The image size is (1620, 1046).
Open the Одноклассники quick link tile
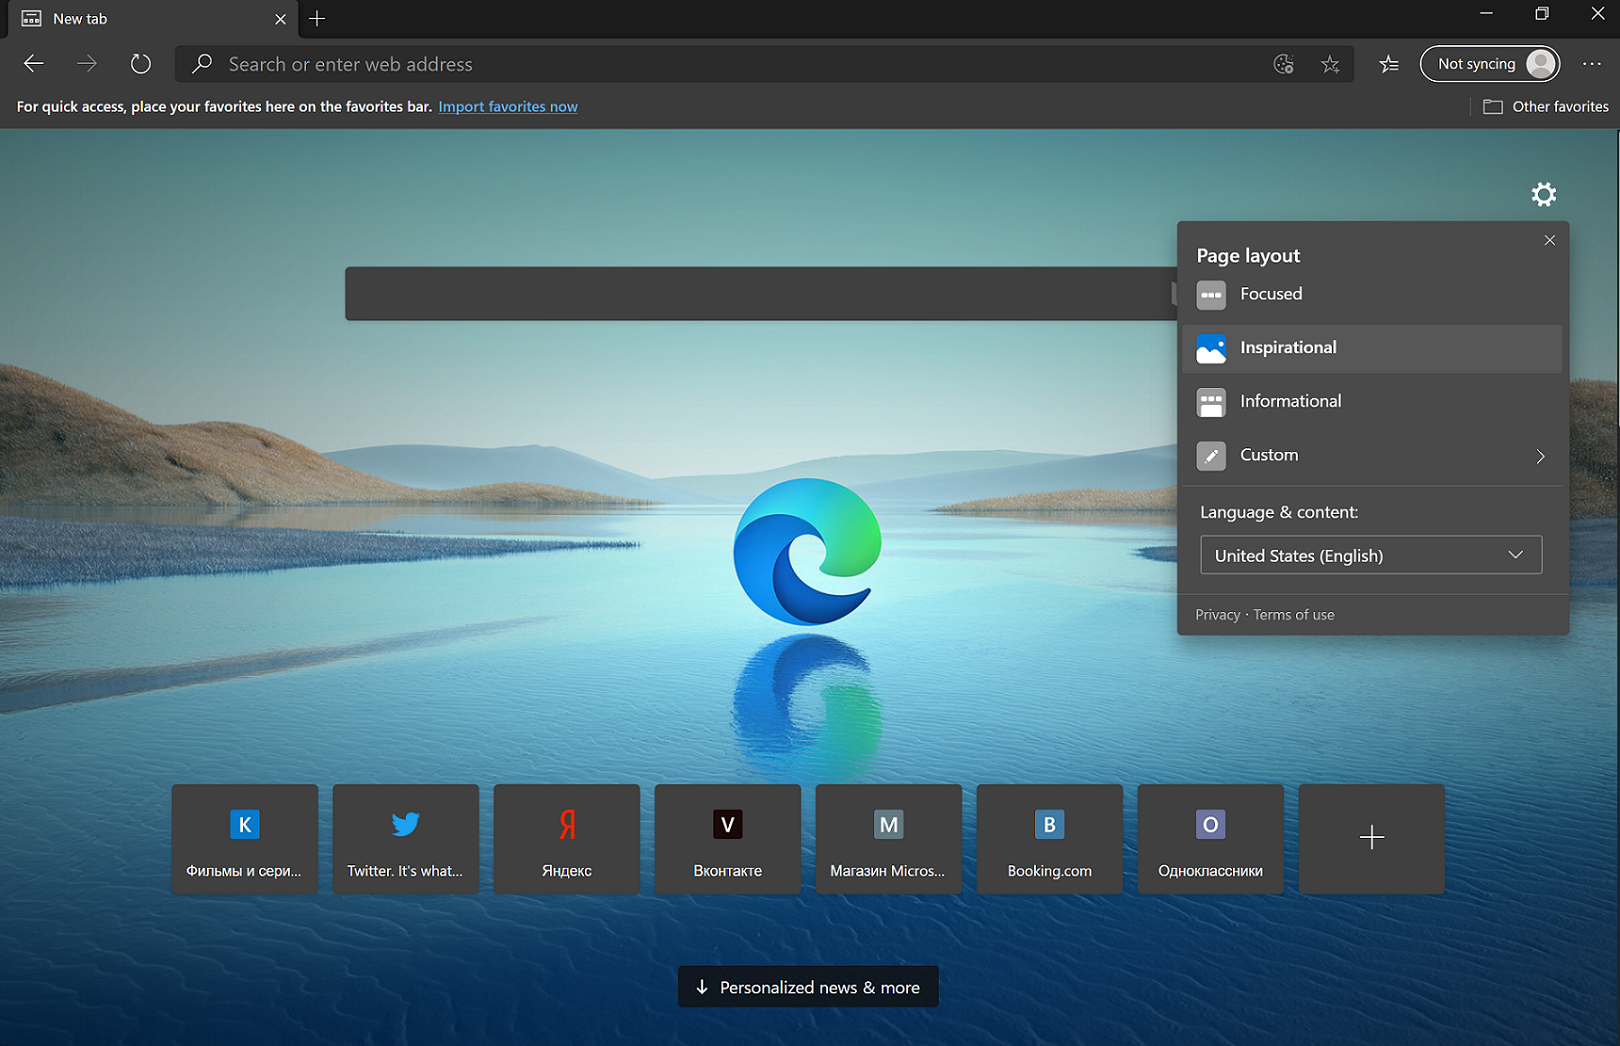tap(1211, 839)
